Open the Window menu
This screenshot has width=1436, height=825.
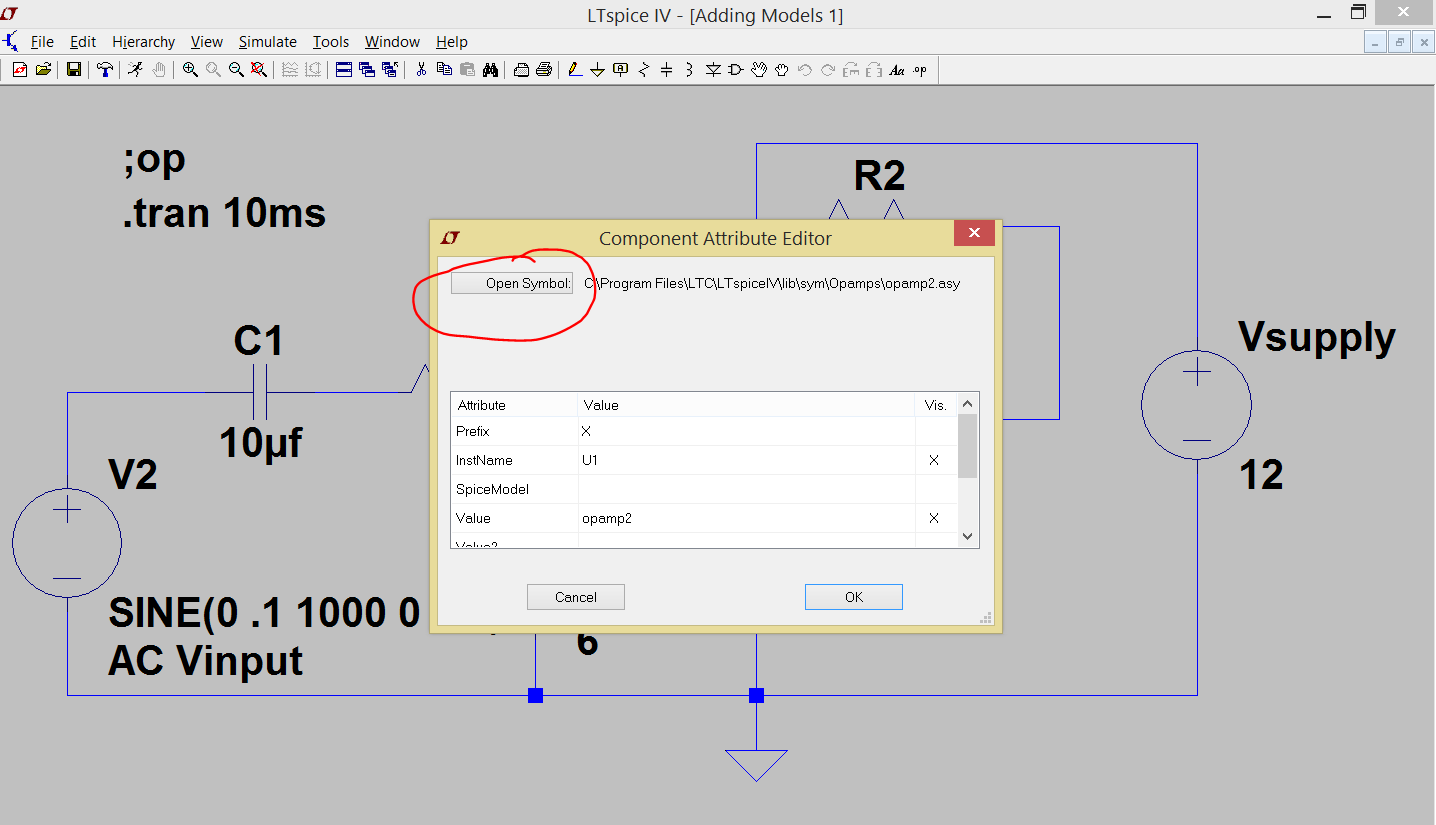pos(392,42)
